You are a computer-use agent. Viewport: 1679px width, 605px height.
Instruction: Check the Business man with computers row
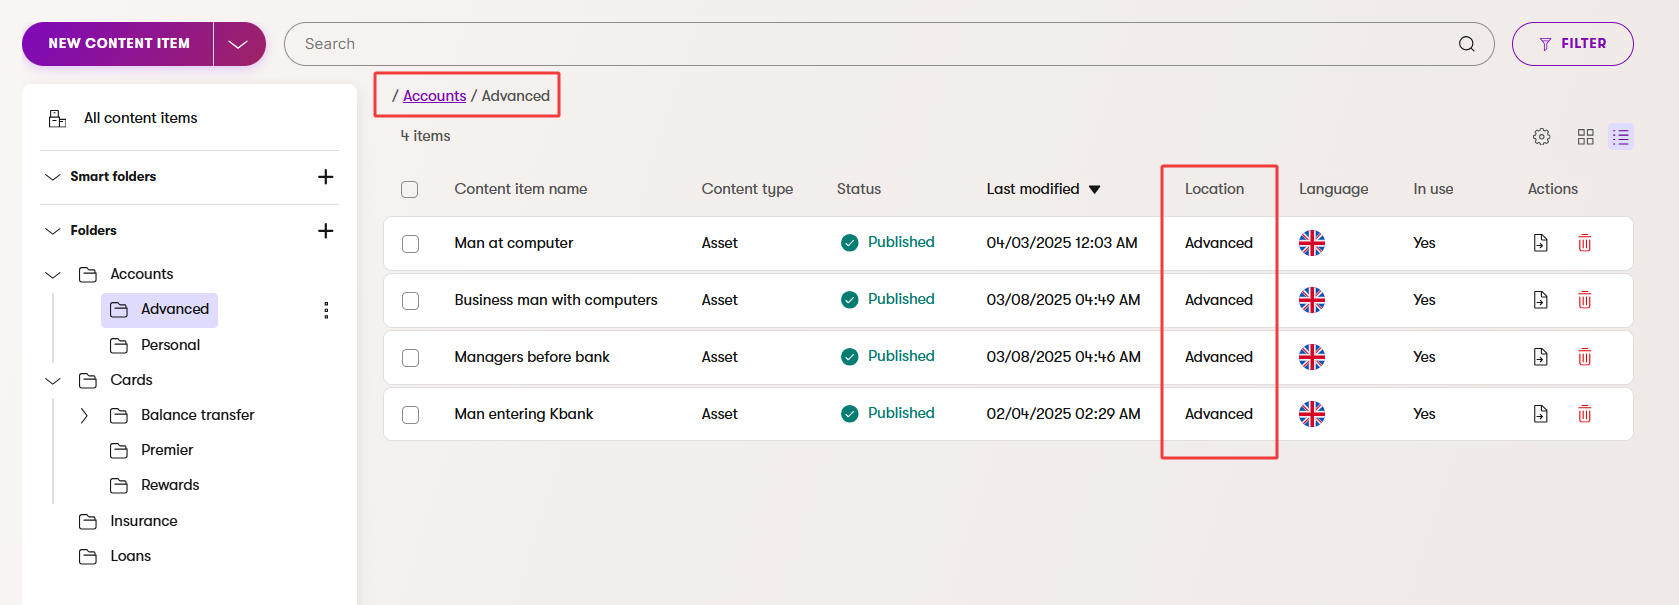point(410,301)
